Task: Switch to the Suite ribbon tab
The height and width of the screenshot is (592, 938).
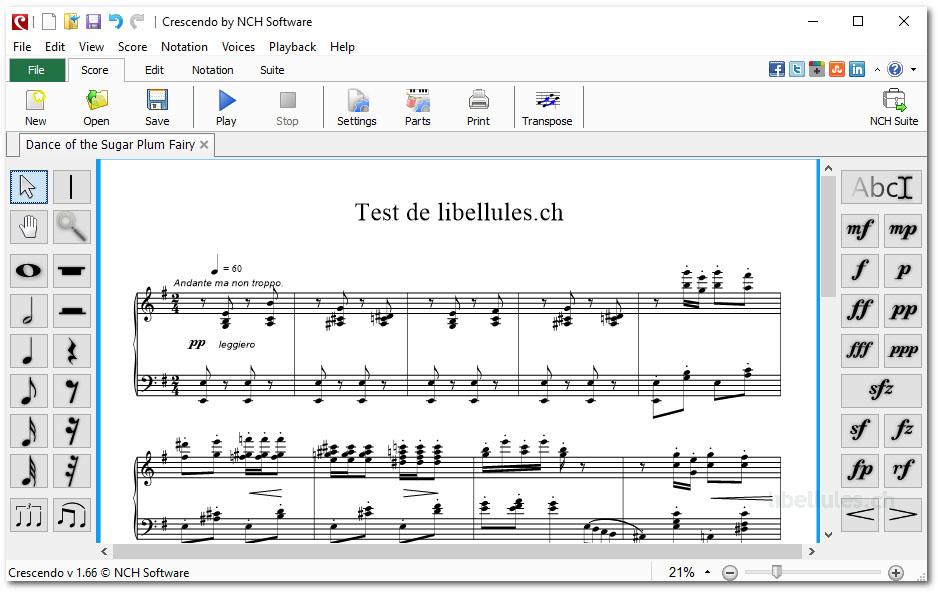Action: pyautogui.click(x=272, y=70)
